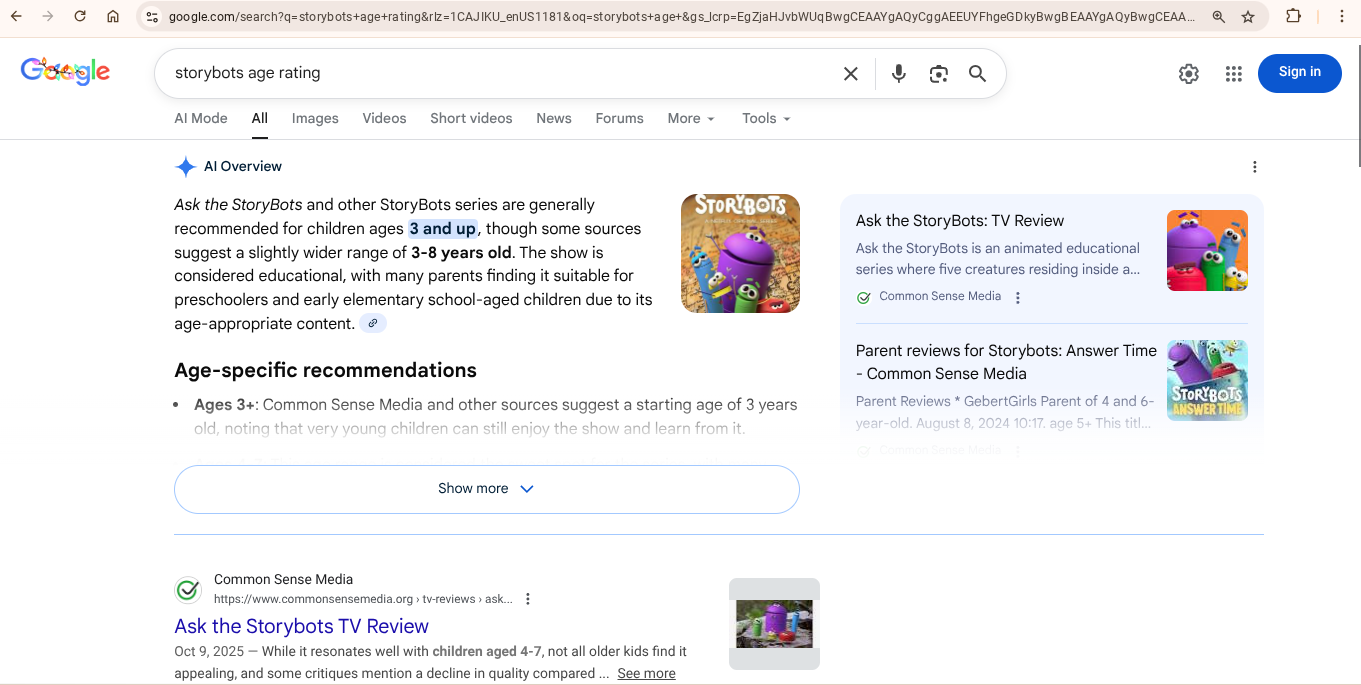Reload the page with the refresh icon

[80, 17]
